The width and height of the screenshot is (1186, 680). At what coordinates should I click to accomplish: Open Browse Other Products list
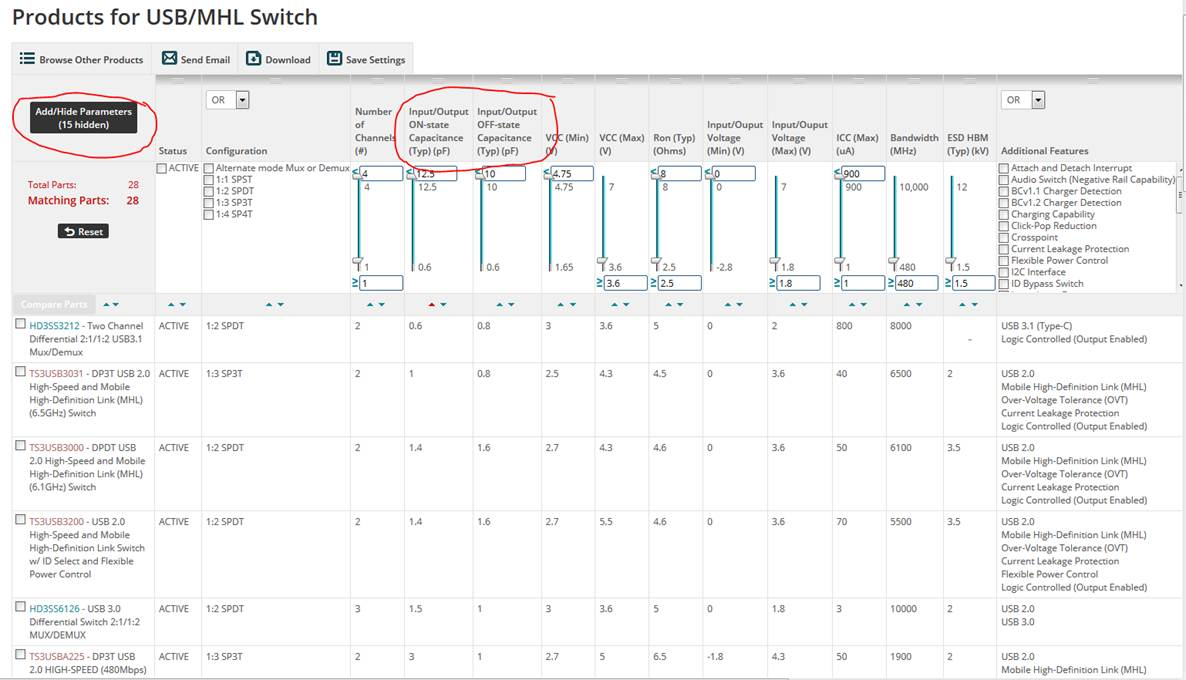(81, 59)
